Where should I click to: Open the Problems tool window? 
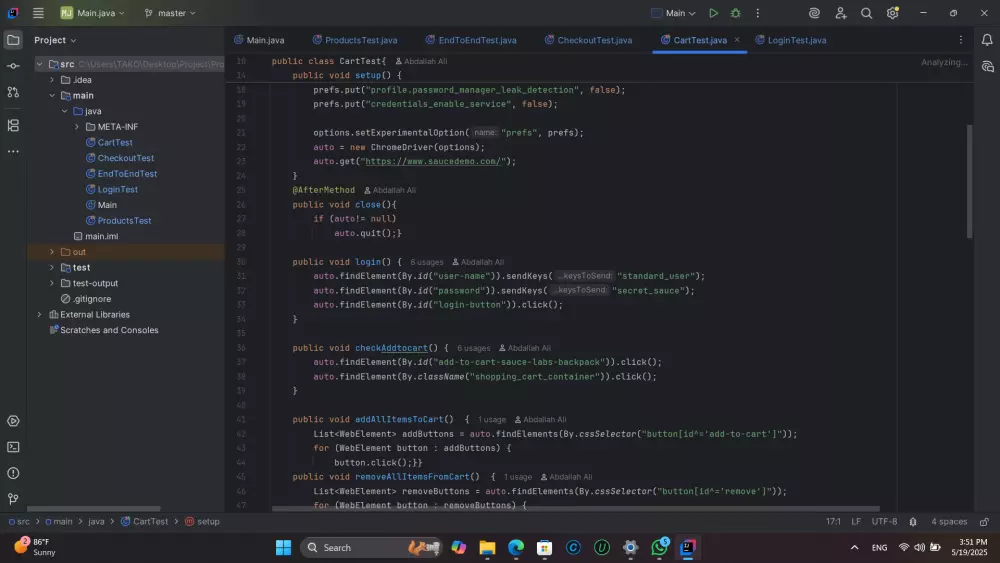point(13,473)
